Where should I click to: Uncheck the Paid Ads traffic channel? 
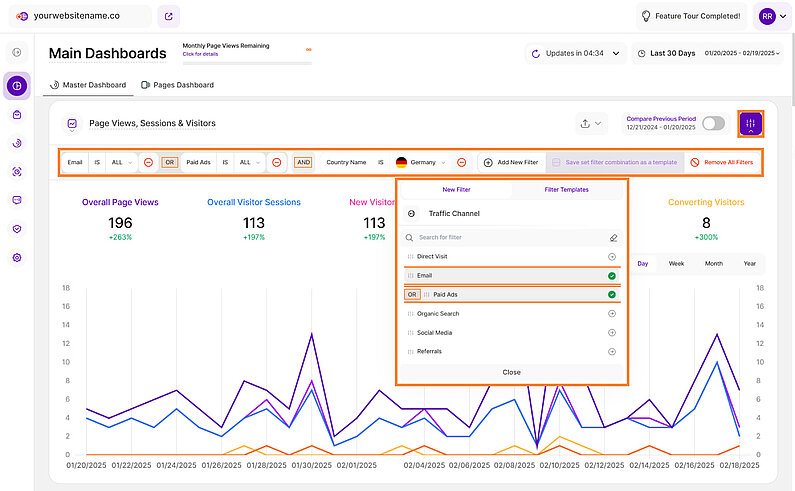pos(611,295)
